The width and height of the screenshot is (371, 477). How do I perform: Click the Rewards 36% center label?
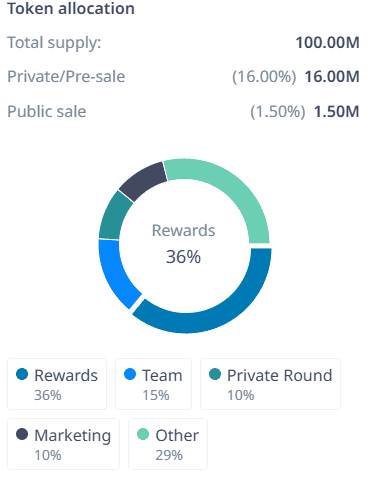point(184,244)
